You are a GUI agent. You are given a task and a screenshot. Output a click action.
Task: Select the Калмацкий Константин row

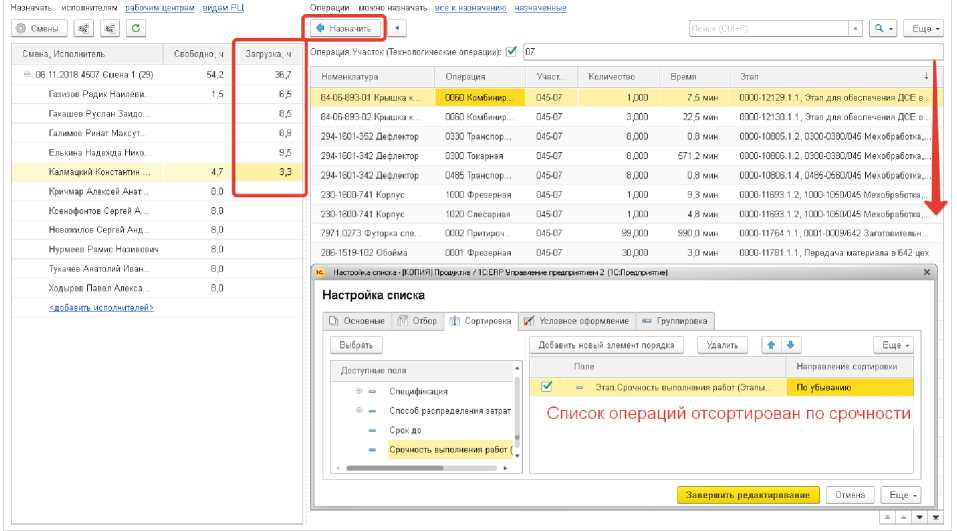pyautogui.click(x=98, y=172)
